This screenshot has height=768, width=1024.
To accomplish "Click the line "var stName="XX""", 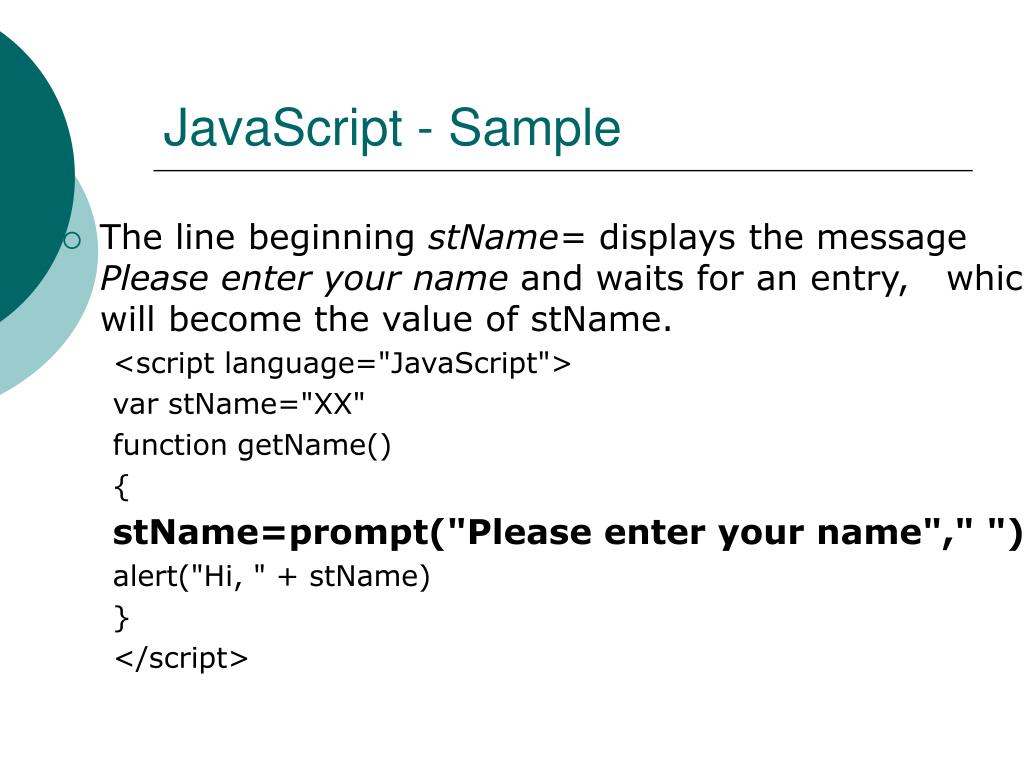I will [x=238, y=404].
